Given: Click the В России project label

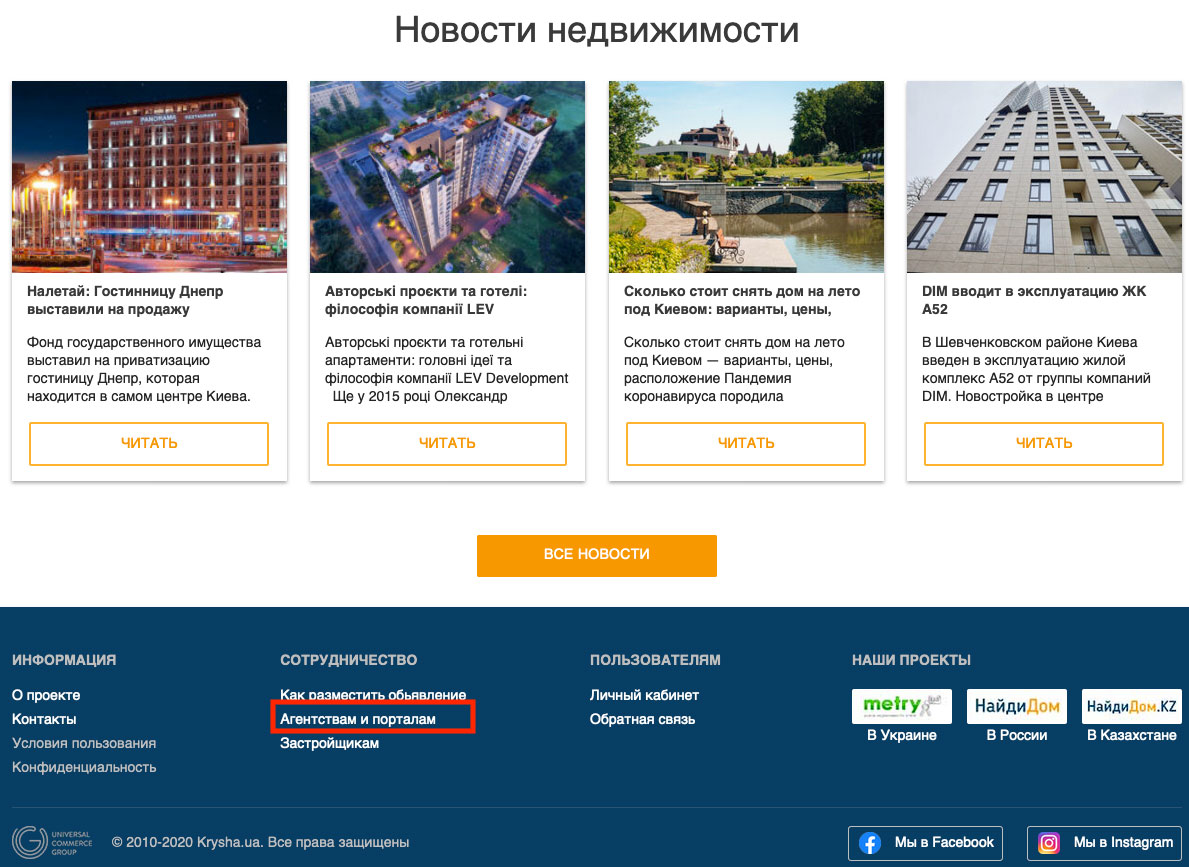Looking at the screenshot, I should [x=1017, y=735].
